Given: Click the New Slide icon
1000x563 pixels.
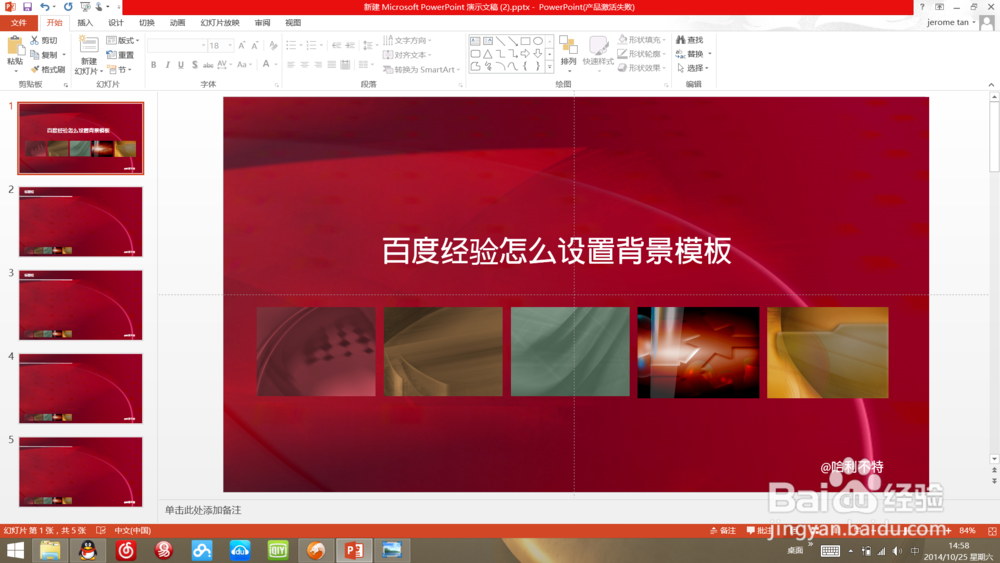Looking at the screenshot, I should tap(88, 46).
